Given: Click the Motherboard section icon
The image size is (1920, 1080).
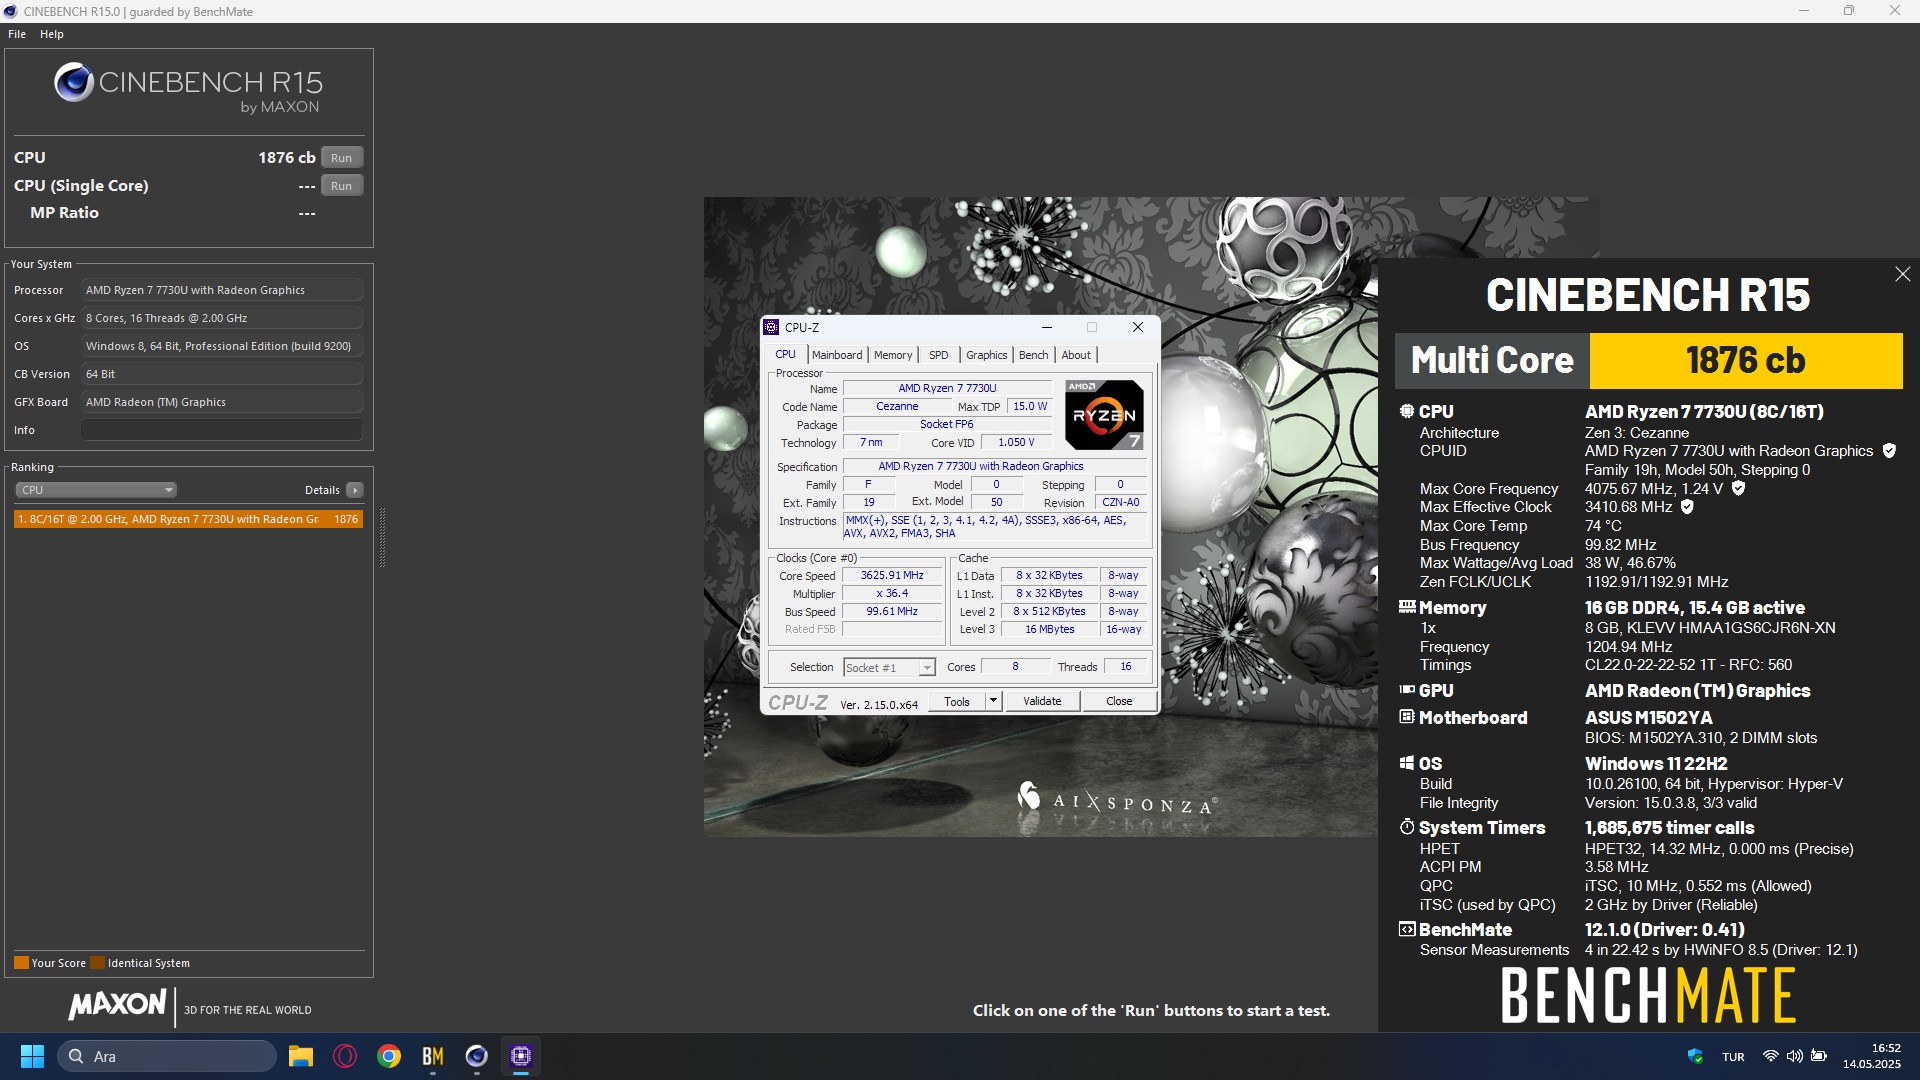Looking at the screenshot, I should [x=1406, y=717].
